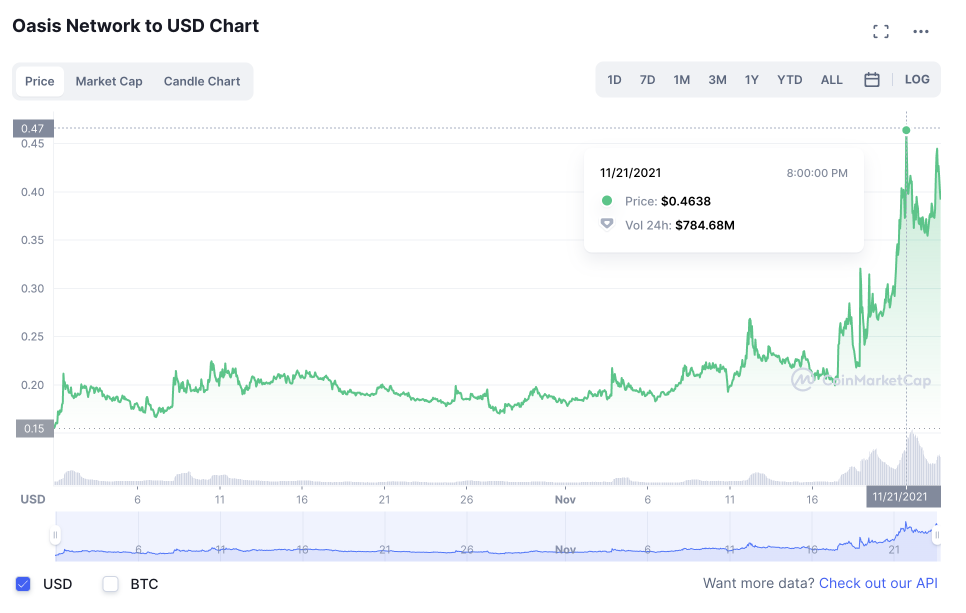Screen dimensions: 966x613
Task: Select the YTD time range
Action: [x=790, y=80]
